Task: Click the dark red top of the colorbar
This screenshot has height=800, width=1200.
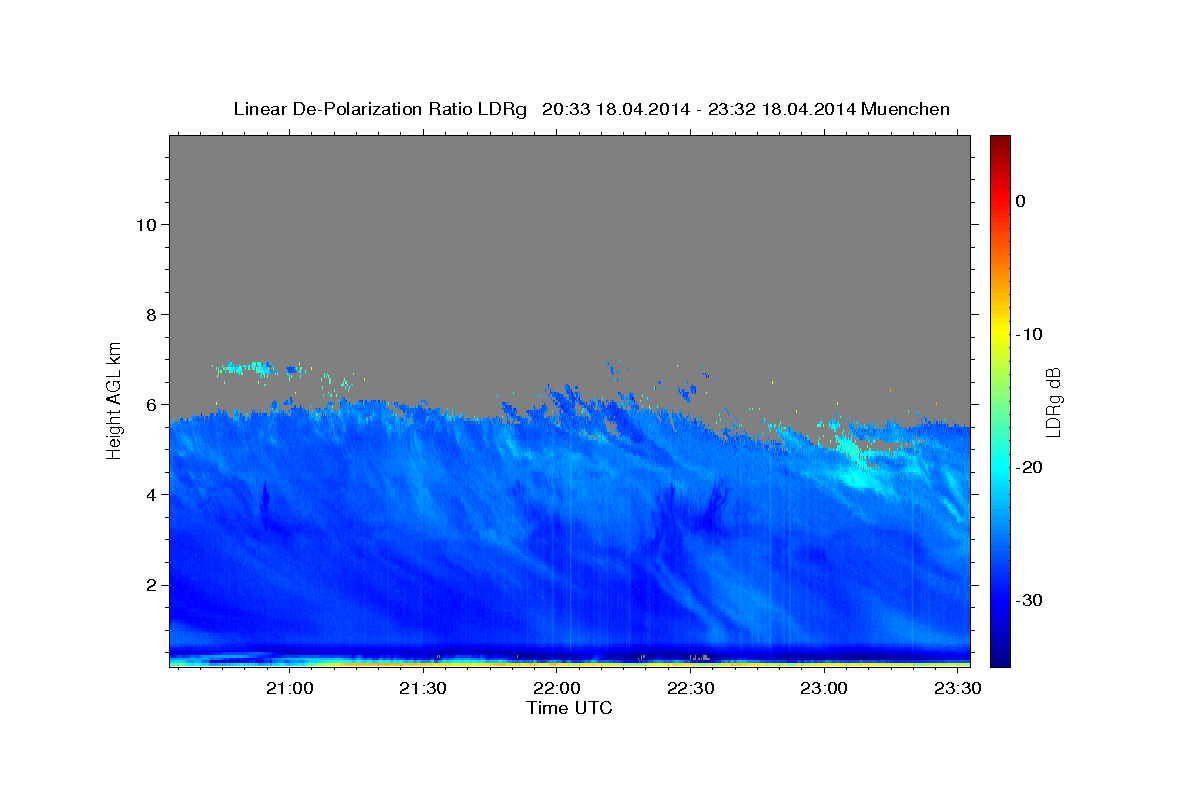Action: [x=1000, y=145]
